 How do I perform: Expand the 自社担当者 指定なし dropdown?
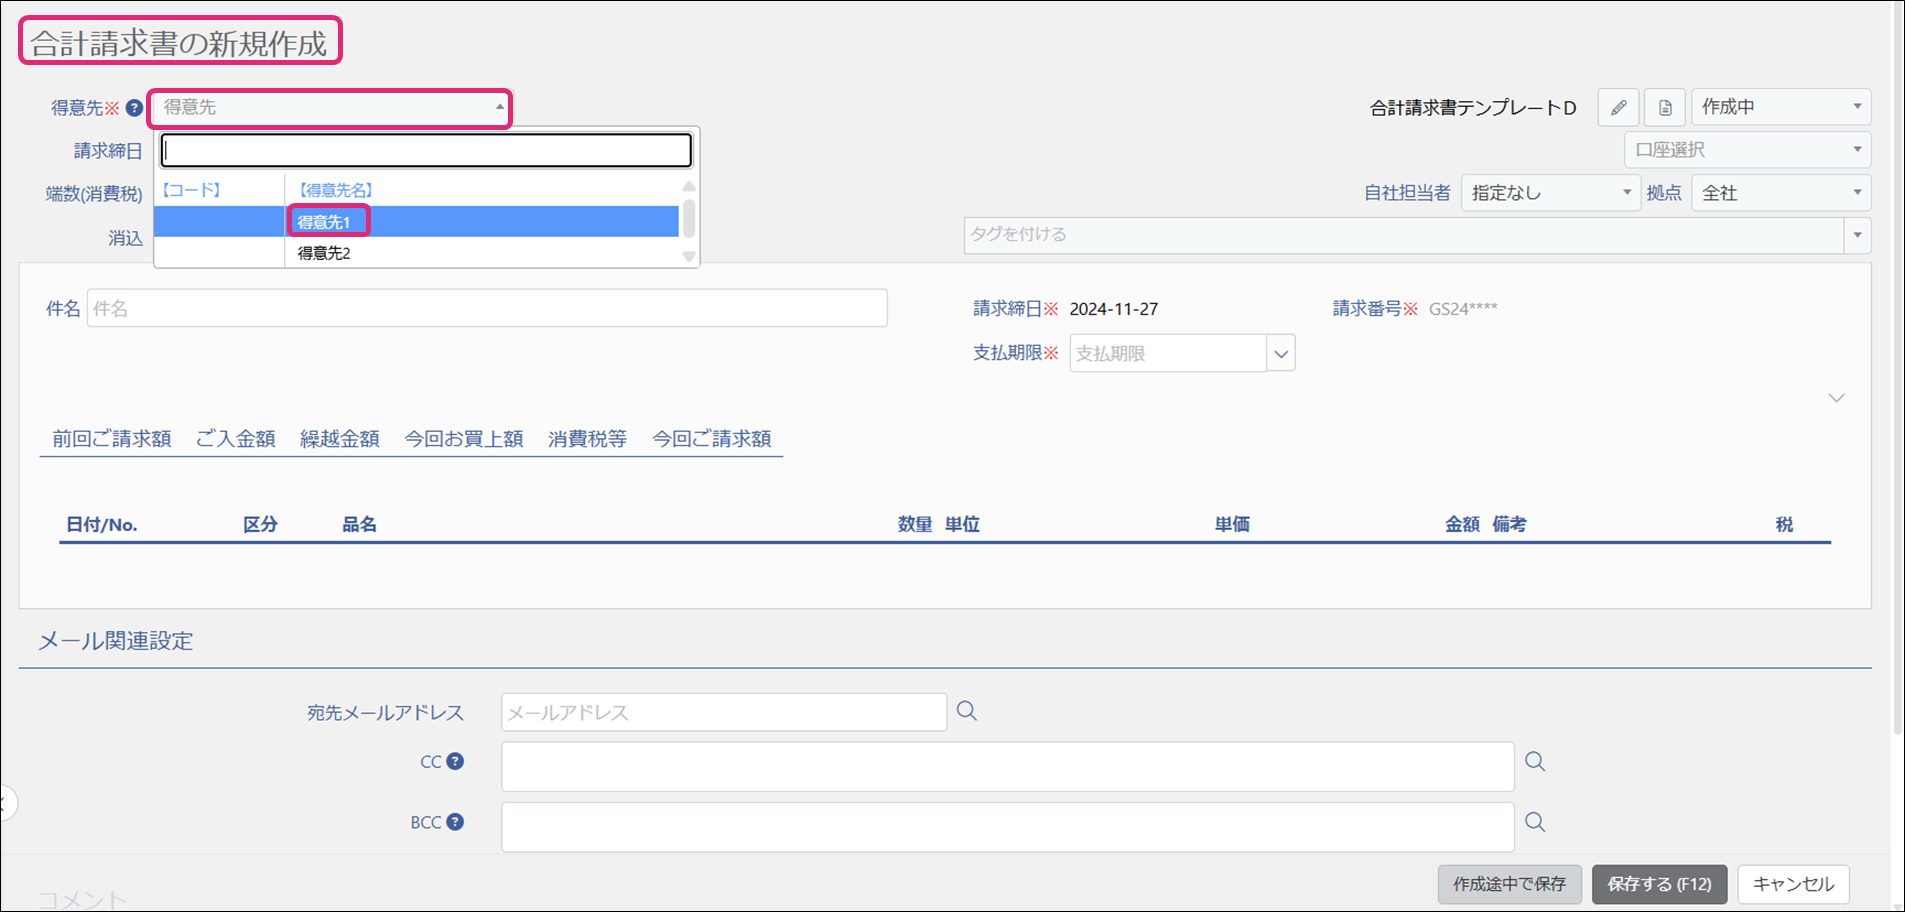point(1549,193)
